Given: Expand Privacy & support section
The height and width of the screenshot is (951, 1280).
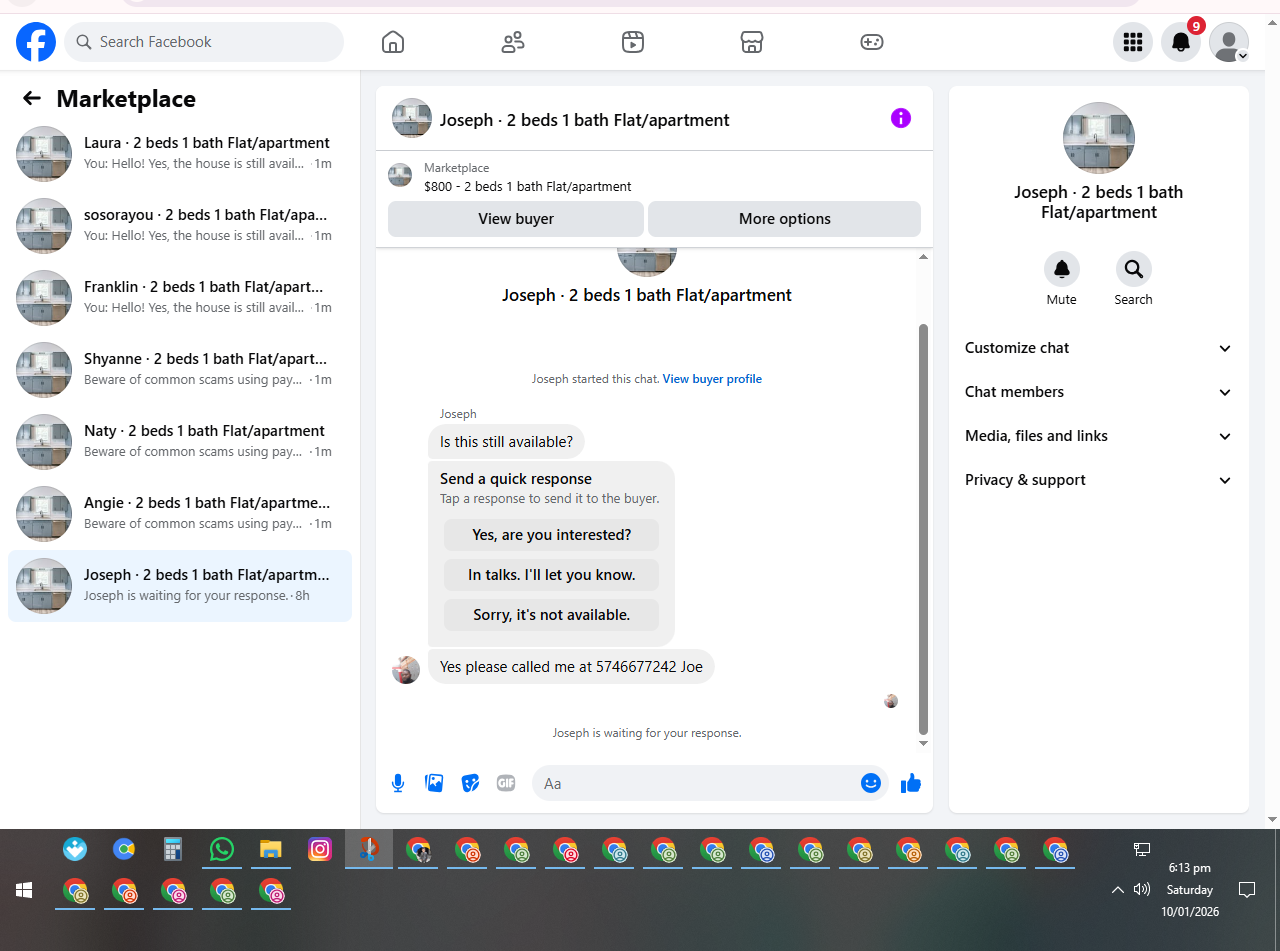Looking at the screenshot, I should [x=1099, y=480].
